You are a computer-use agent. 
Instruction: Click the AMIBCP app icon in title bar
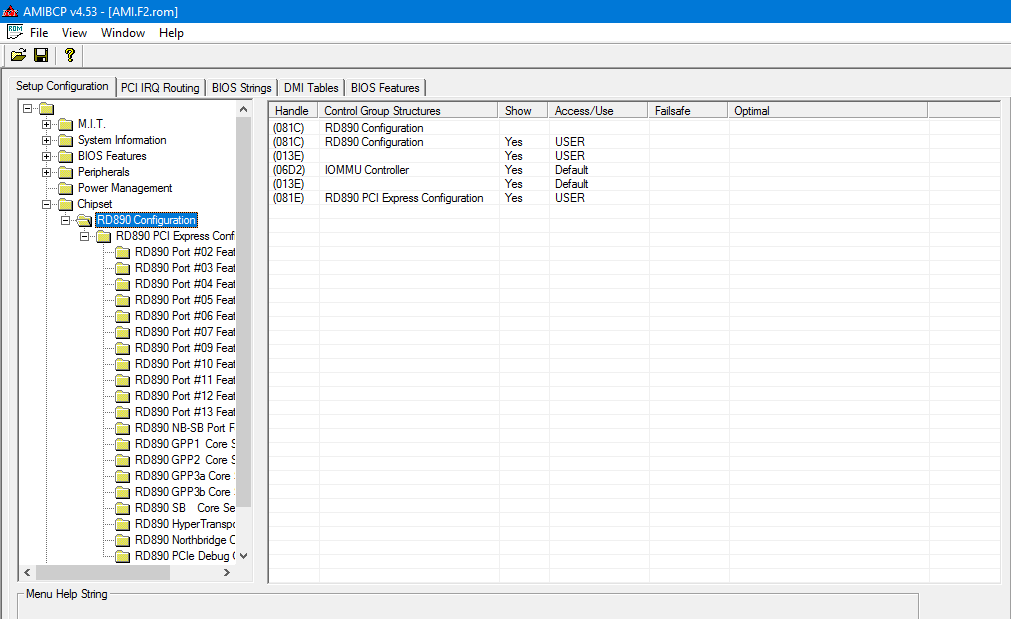pyautogui.click(x=10, y=11)
